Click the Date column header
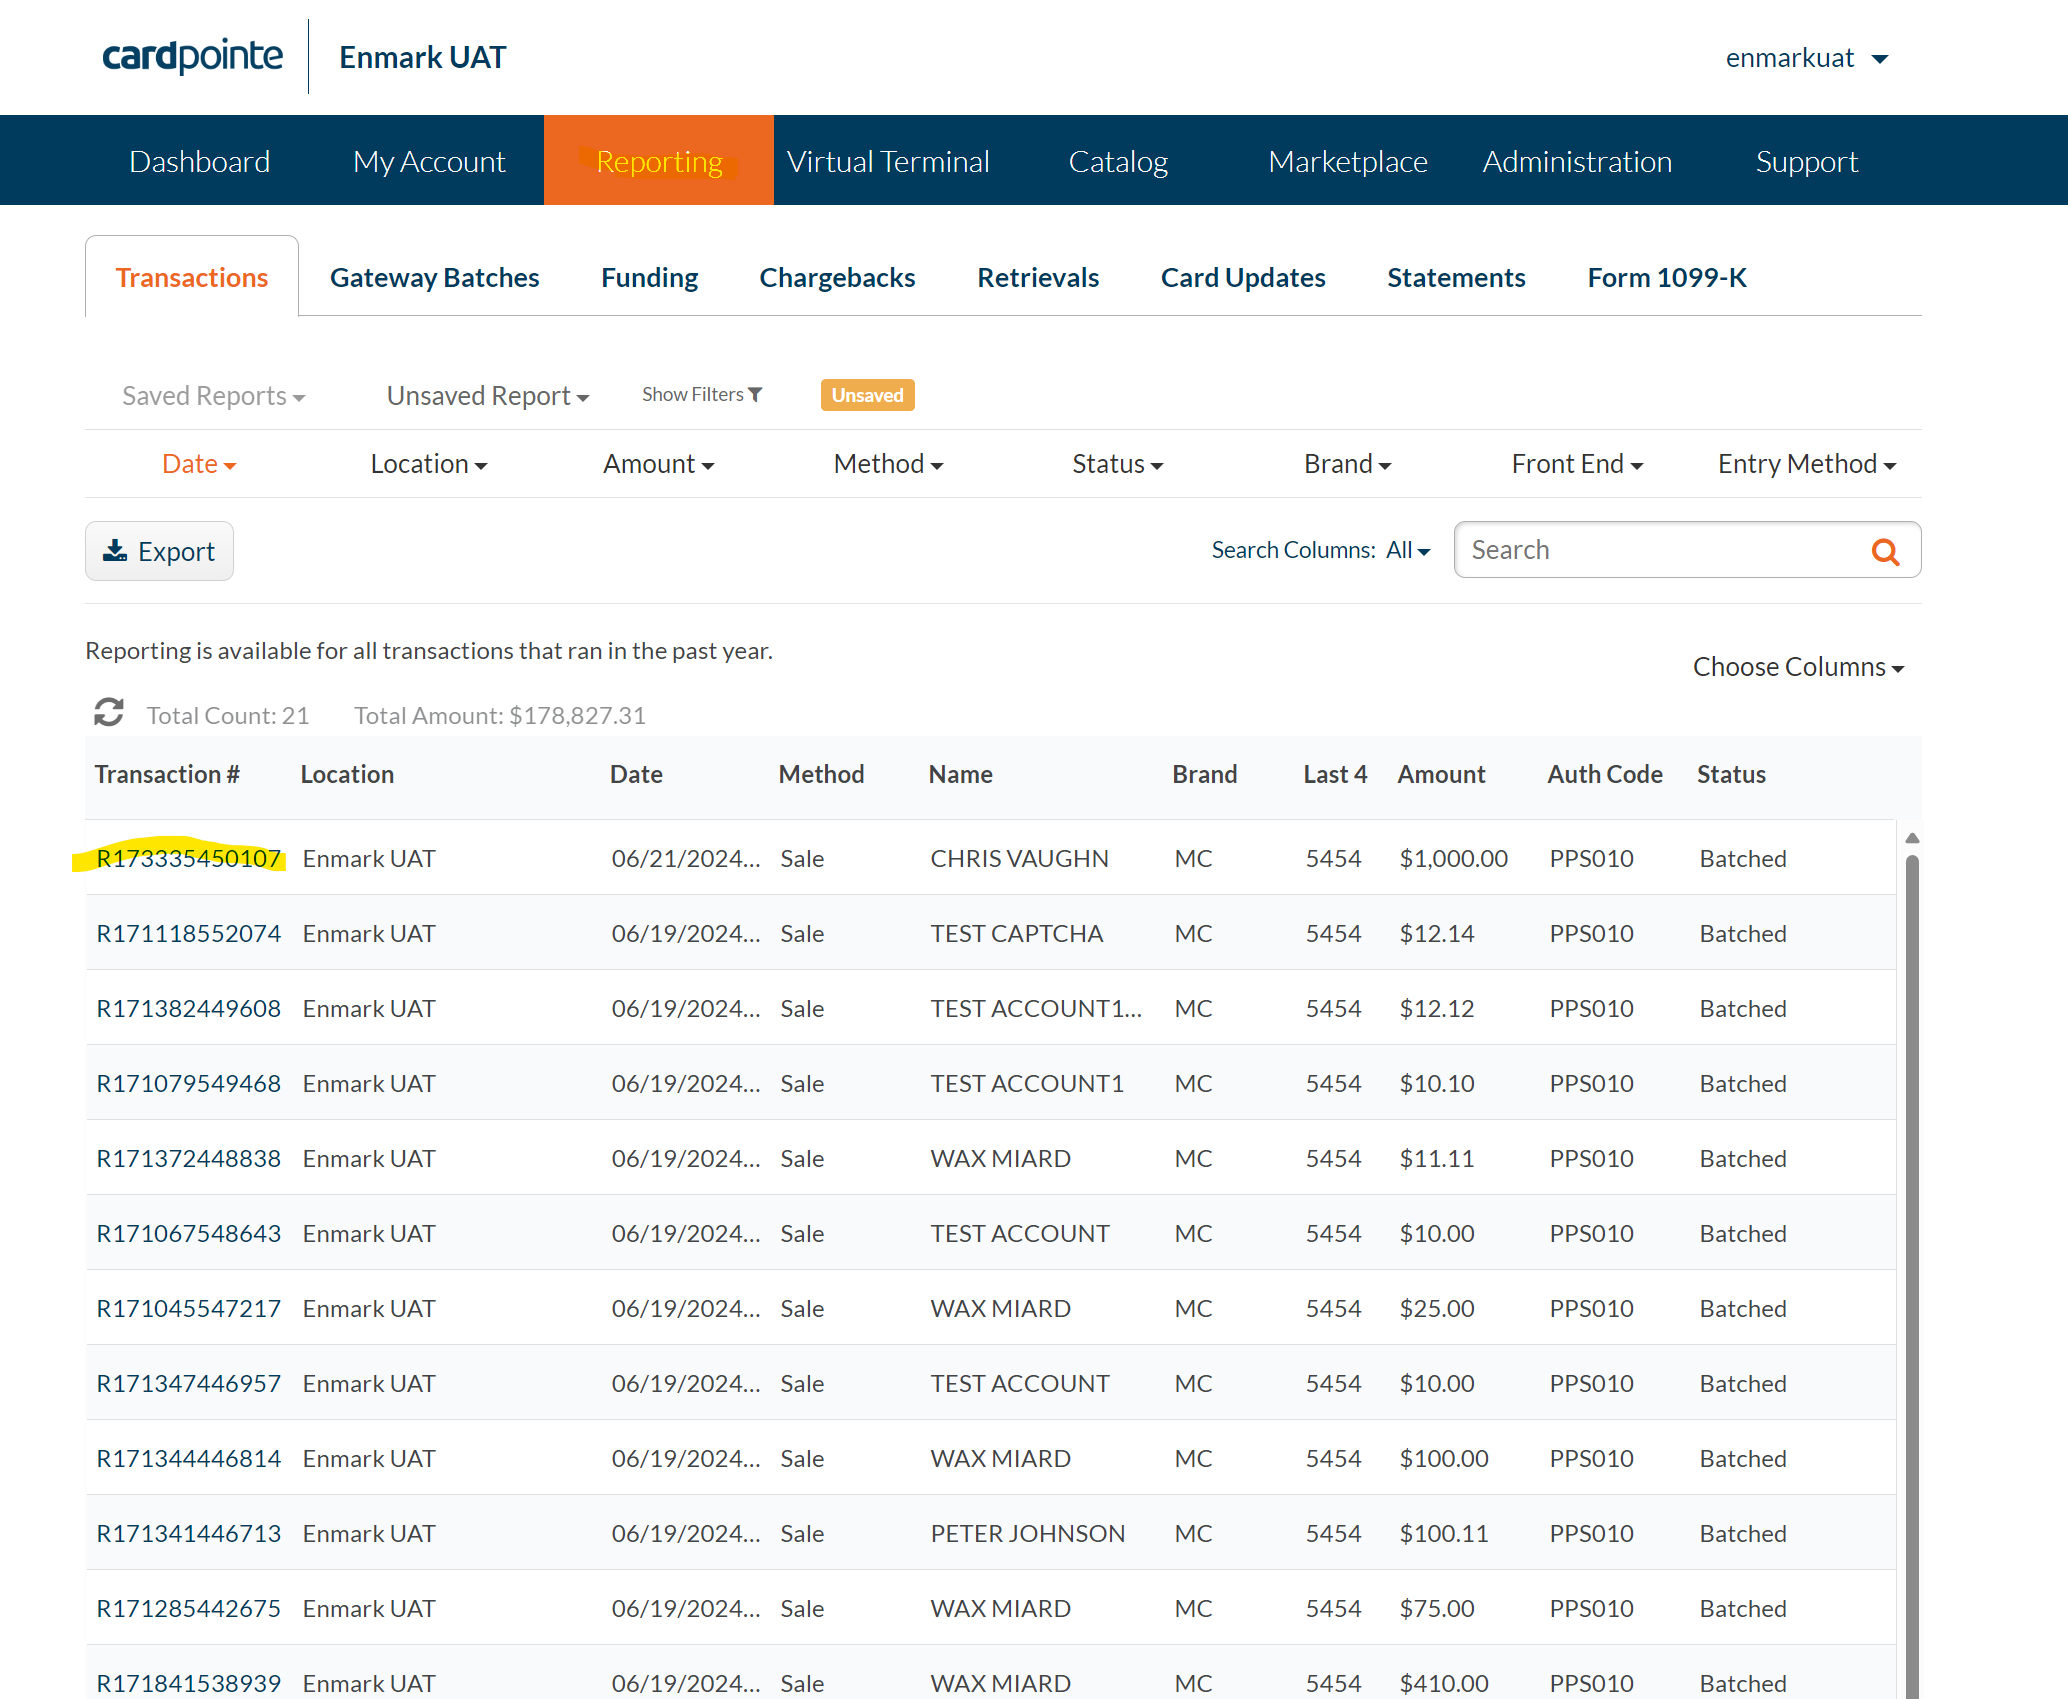 pos(636,774)
